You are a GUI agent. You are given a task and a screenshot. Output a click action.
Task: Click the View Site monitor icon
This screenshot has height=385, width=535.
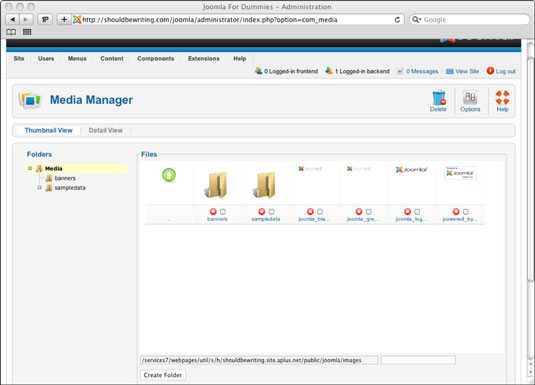(x=450, y=71)
